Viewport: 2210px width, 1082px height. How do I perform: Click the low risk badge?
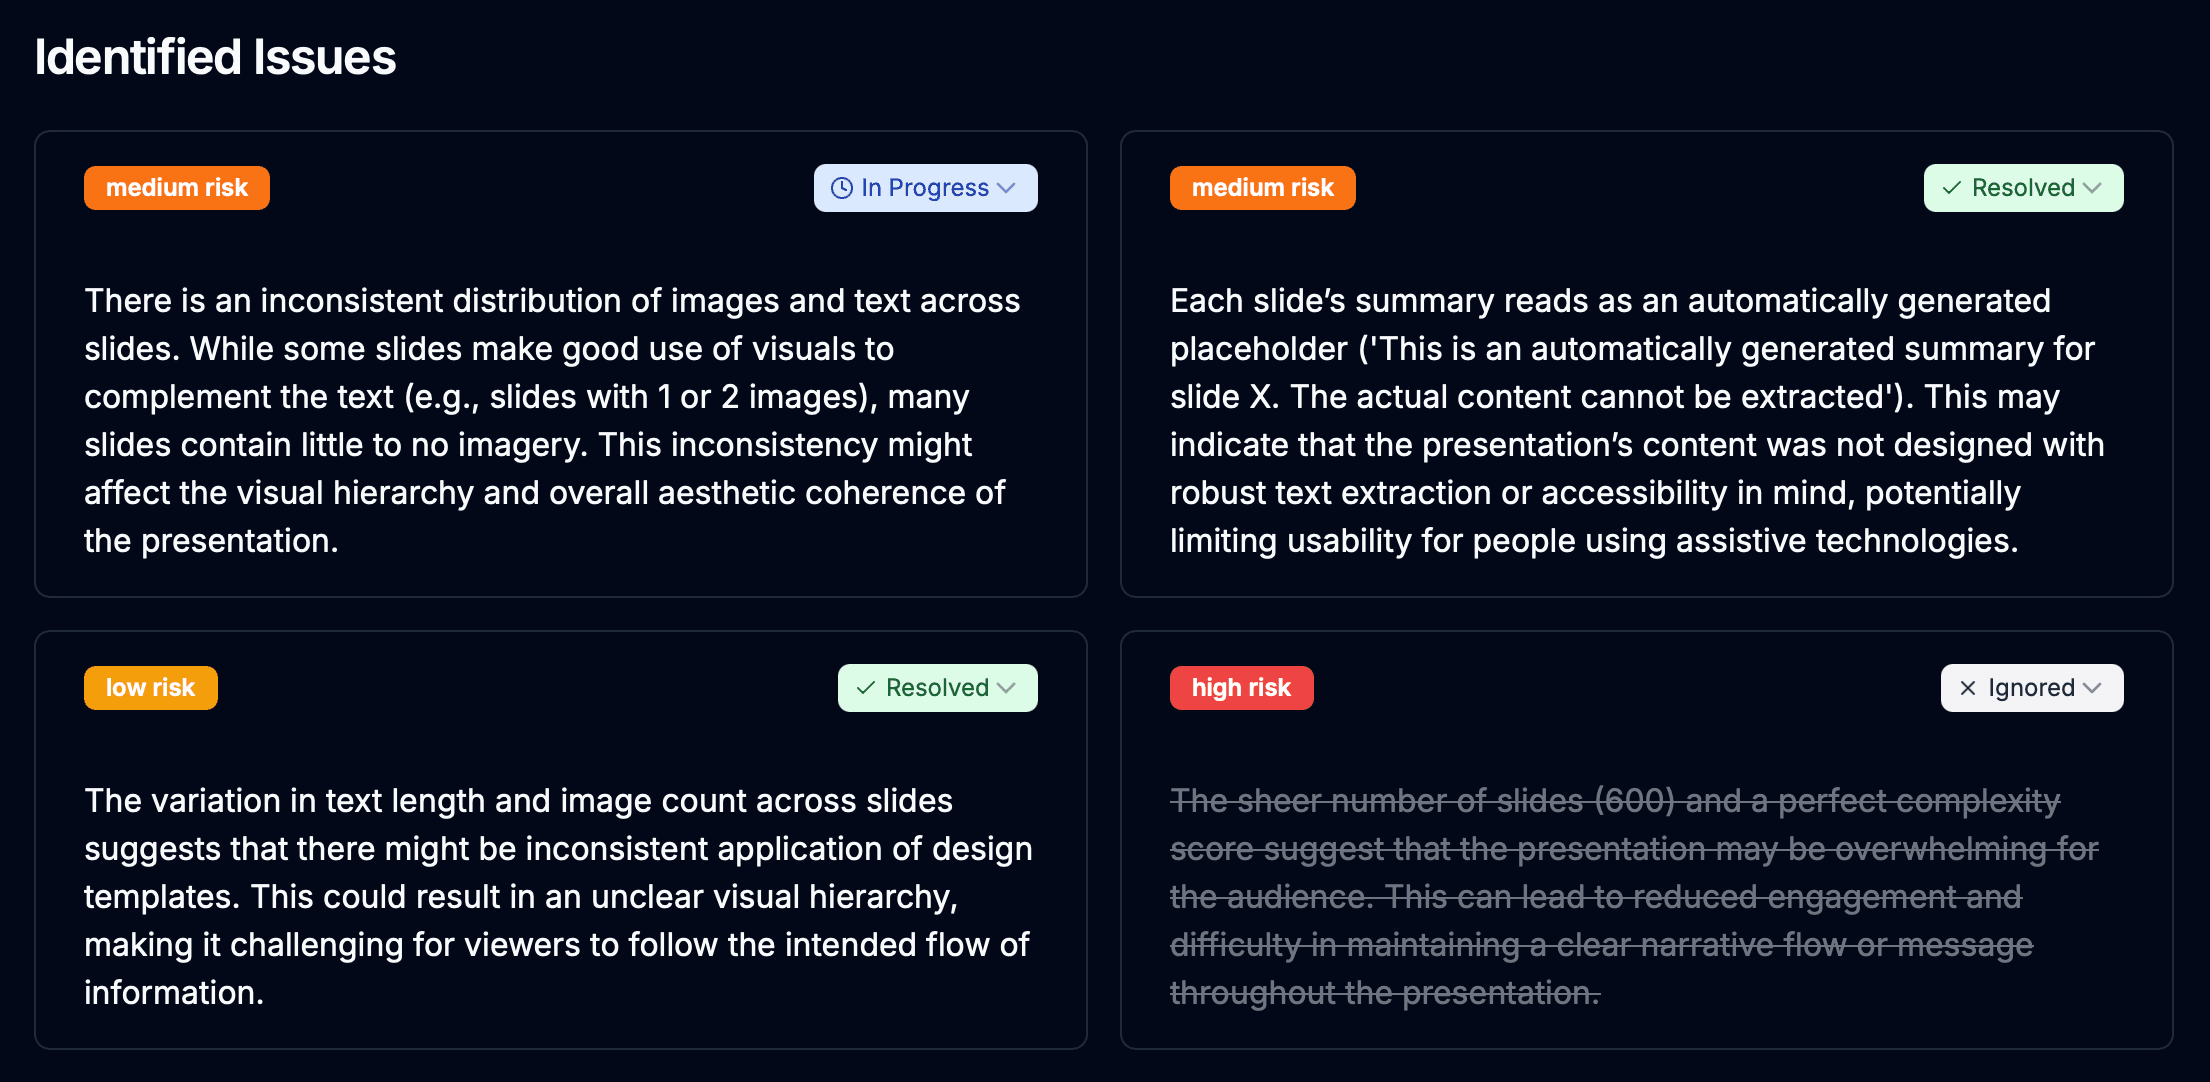(151, 688)
